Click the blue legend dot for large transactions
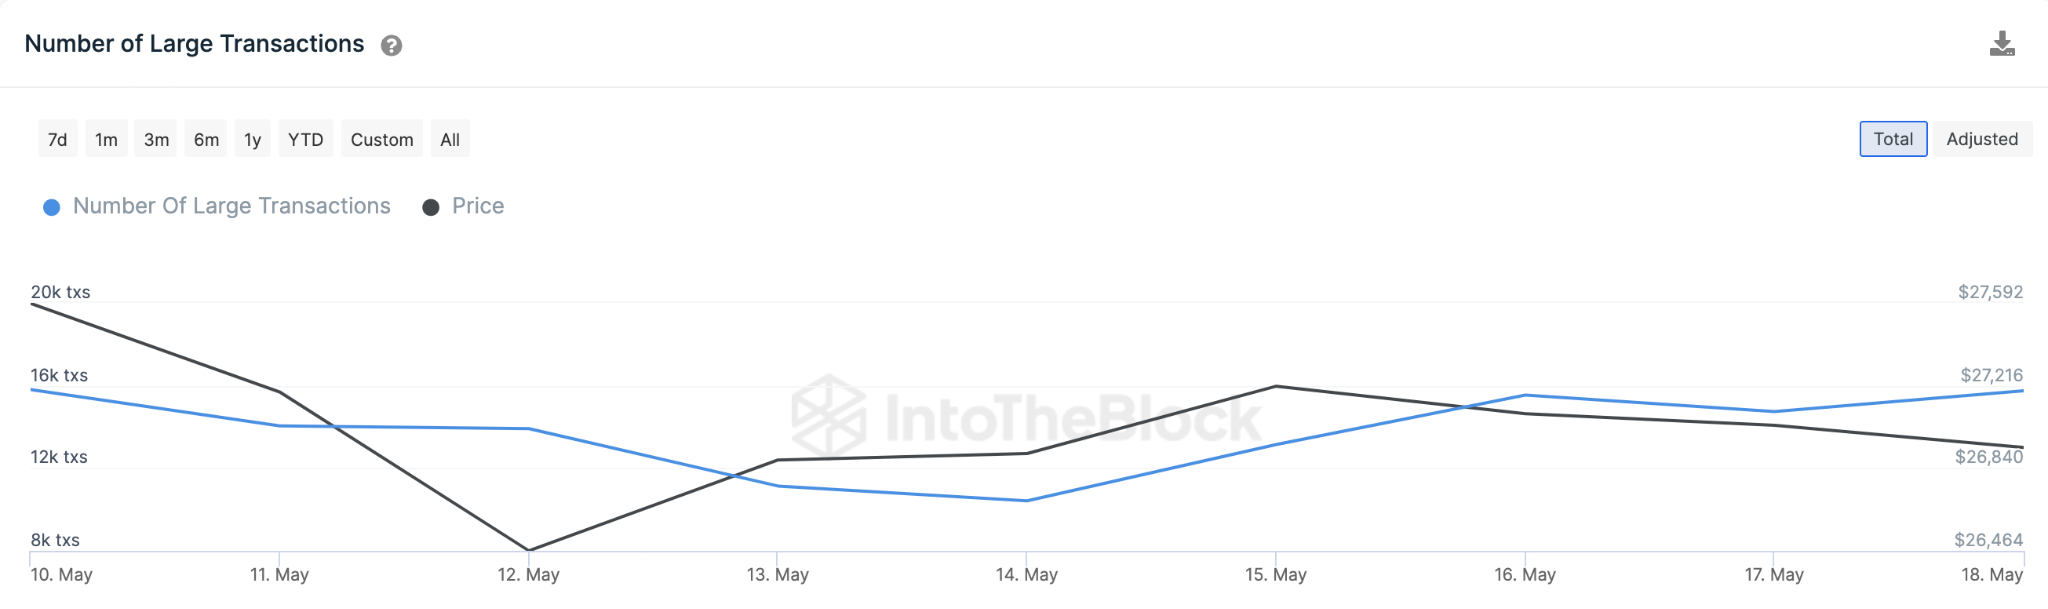2048x609 pixels. point(51,206)
